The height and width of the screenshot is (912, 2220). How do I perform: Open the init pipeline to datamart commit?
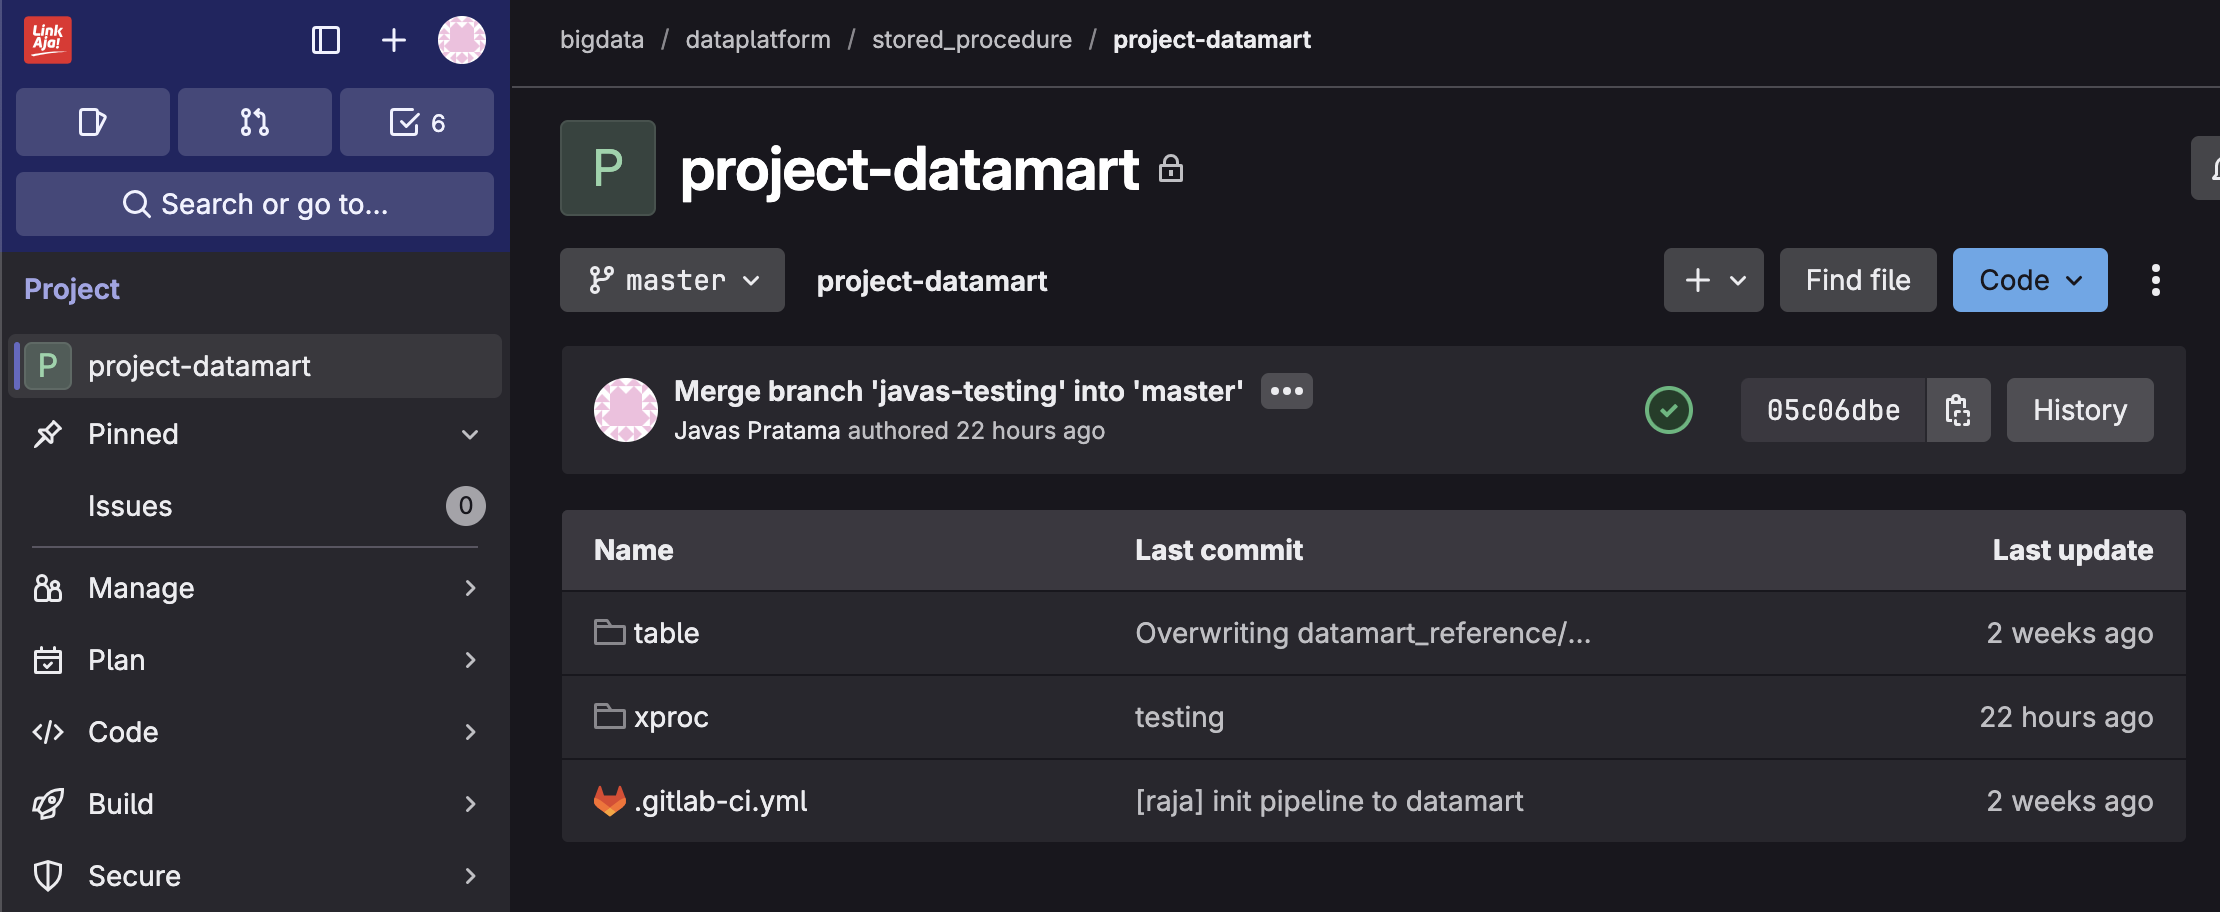click(1329, 801)
